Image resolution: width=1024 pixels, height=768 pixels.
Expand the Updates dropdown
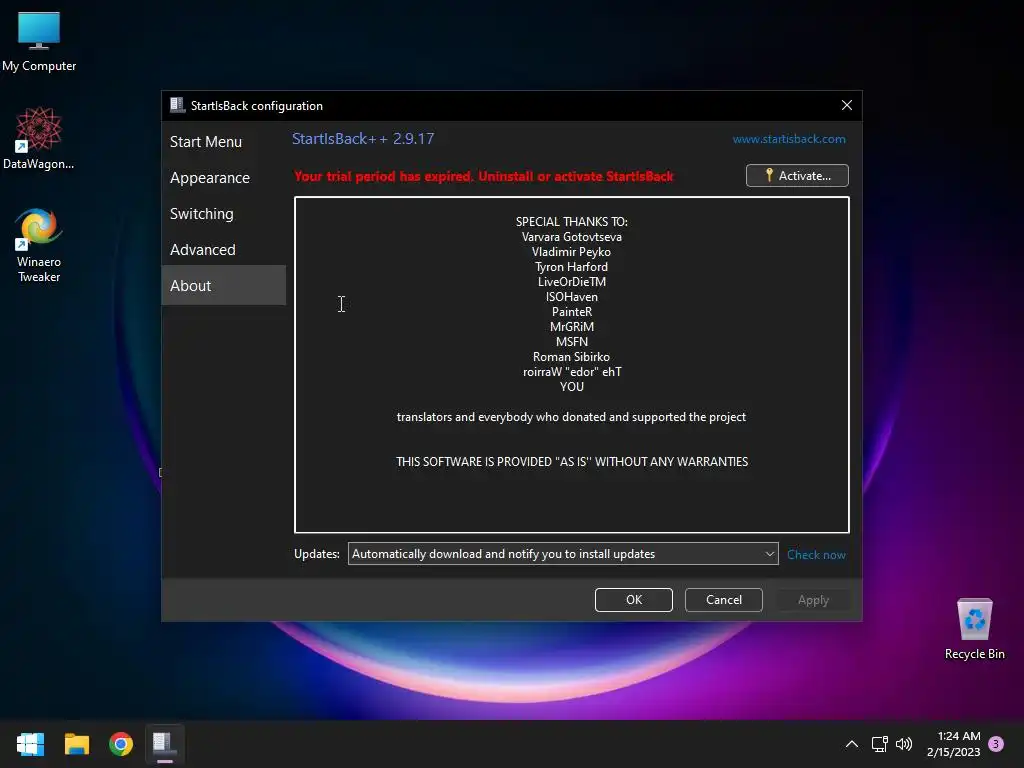click(x=563, y=554)
